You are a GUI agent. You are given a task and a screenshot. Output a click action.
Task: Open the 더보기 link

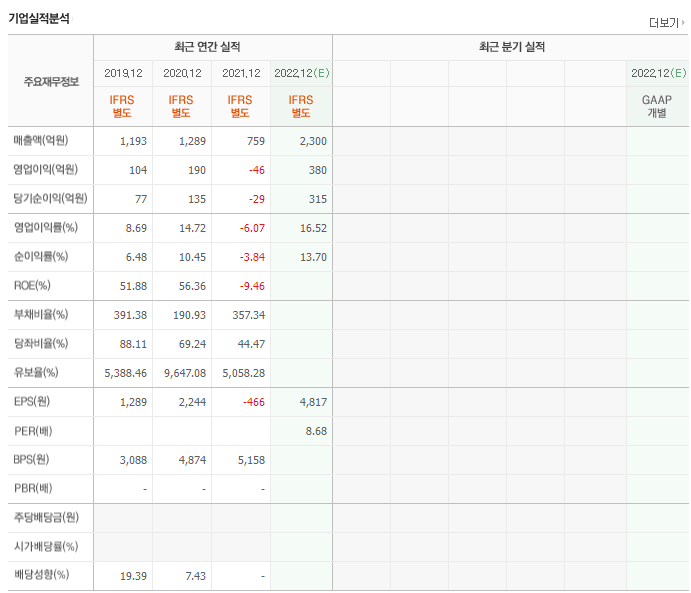664,22
